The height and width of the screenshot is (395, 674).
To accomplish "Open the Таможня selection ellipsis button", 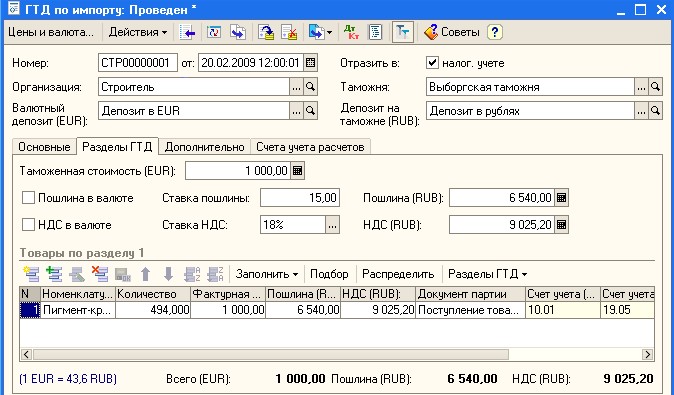I will click(x=641, y=87).
